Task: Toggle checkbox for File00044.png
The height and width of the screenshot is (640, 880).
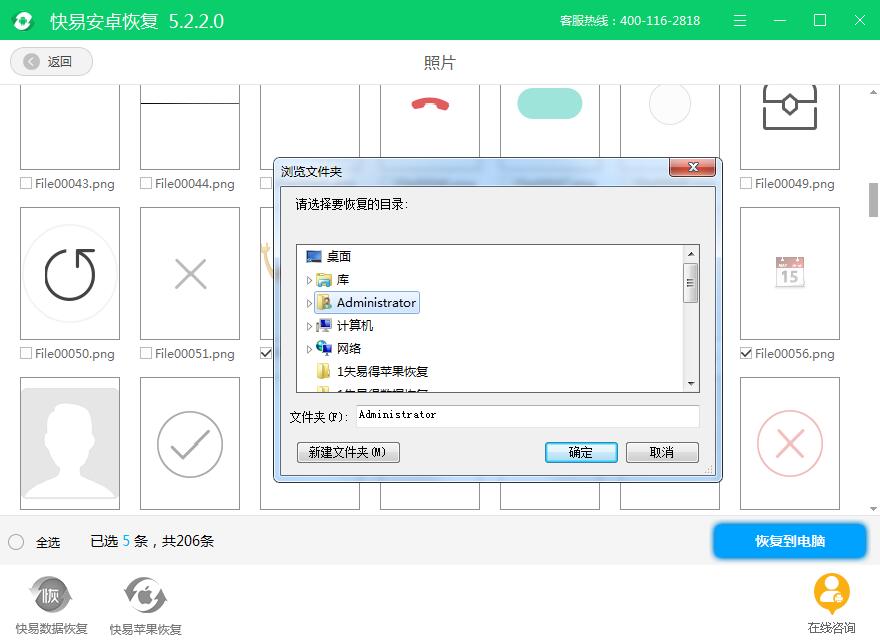Action: [146, 183]
